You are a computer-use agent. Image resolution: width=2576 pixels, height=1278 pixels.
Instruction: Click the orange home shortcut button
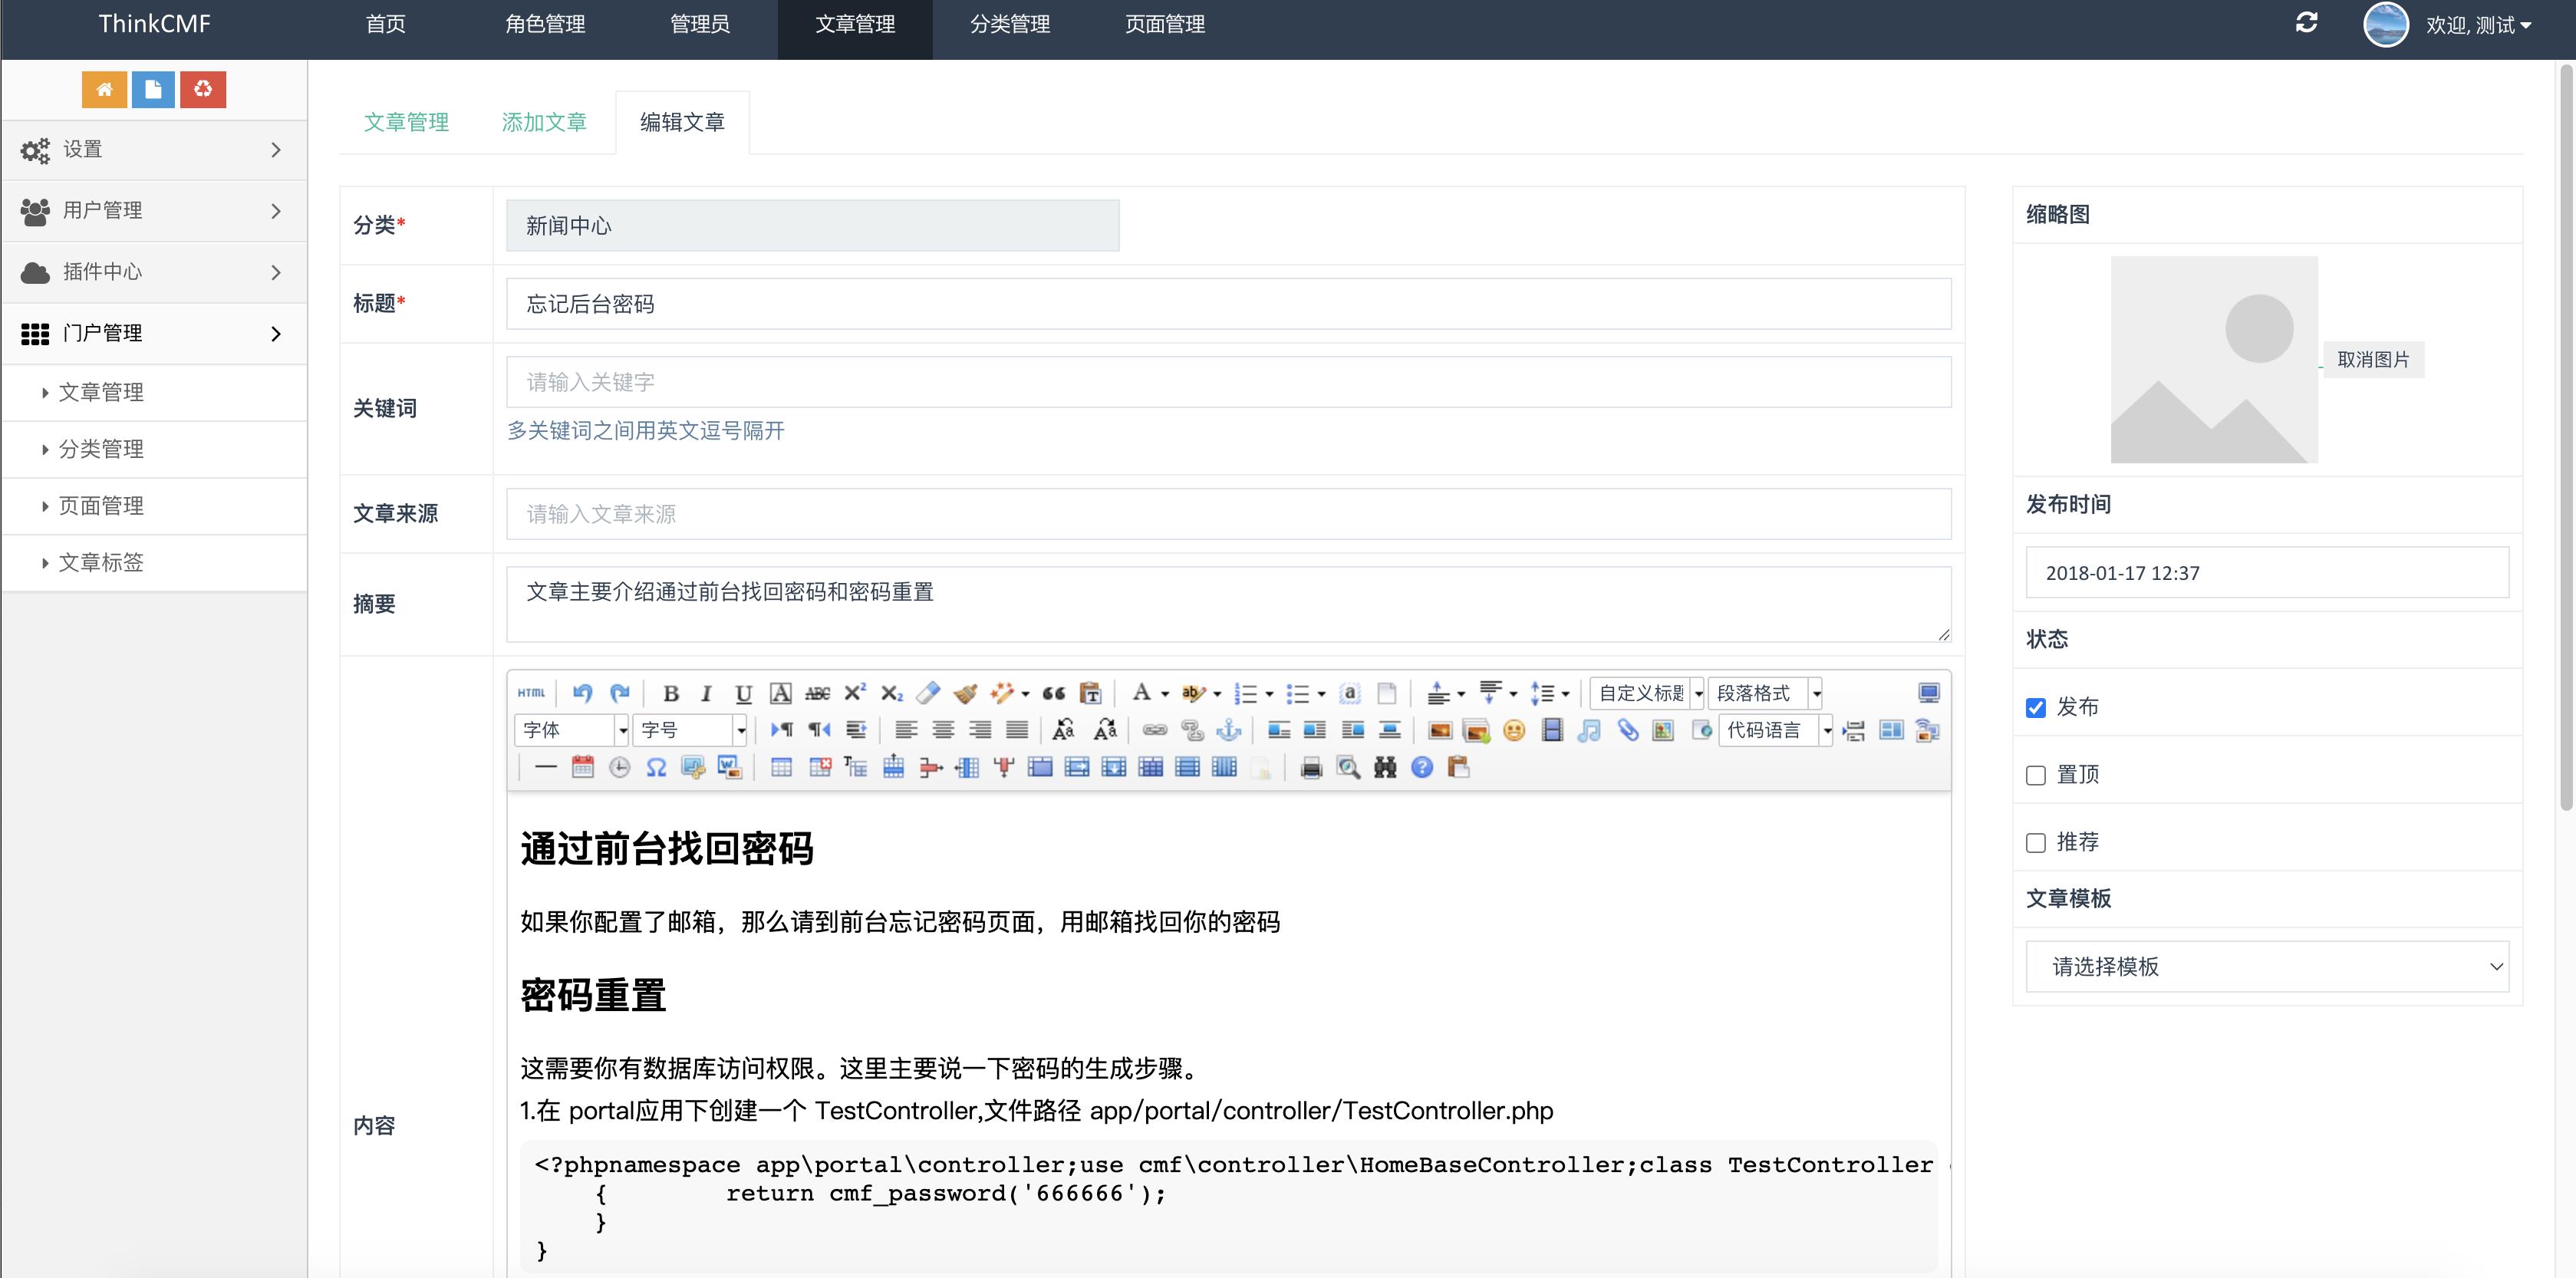point(104,89)
